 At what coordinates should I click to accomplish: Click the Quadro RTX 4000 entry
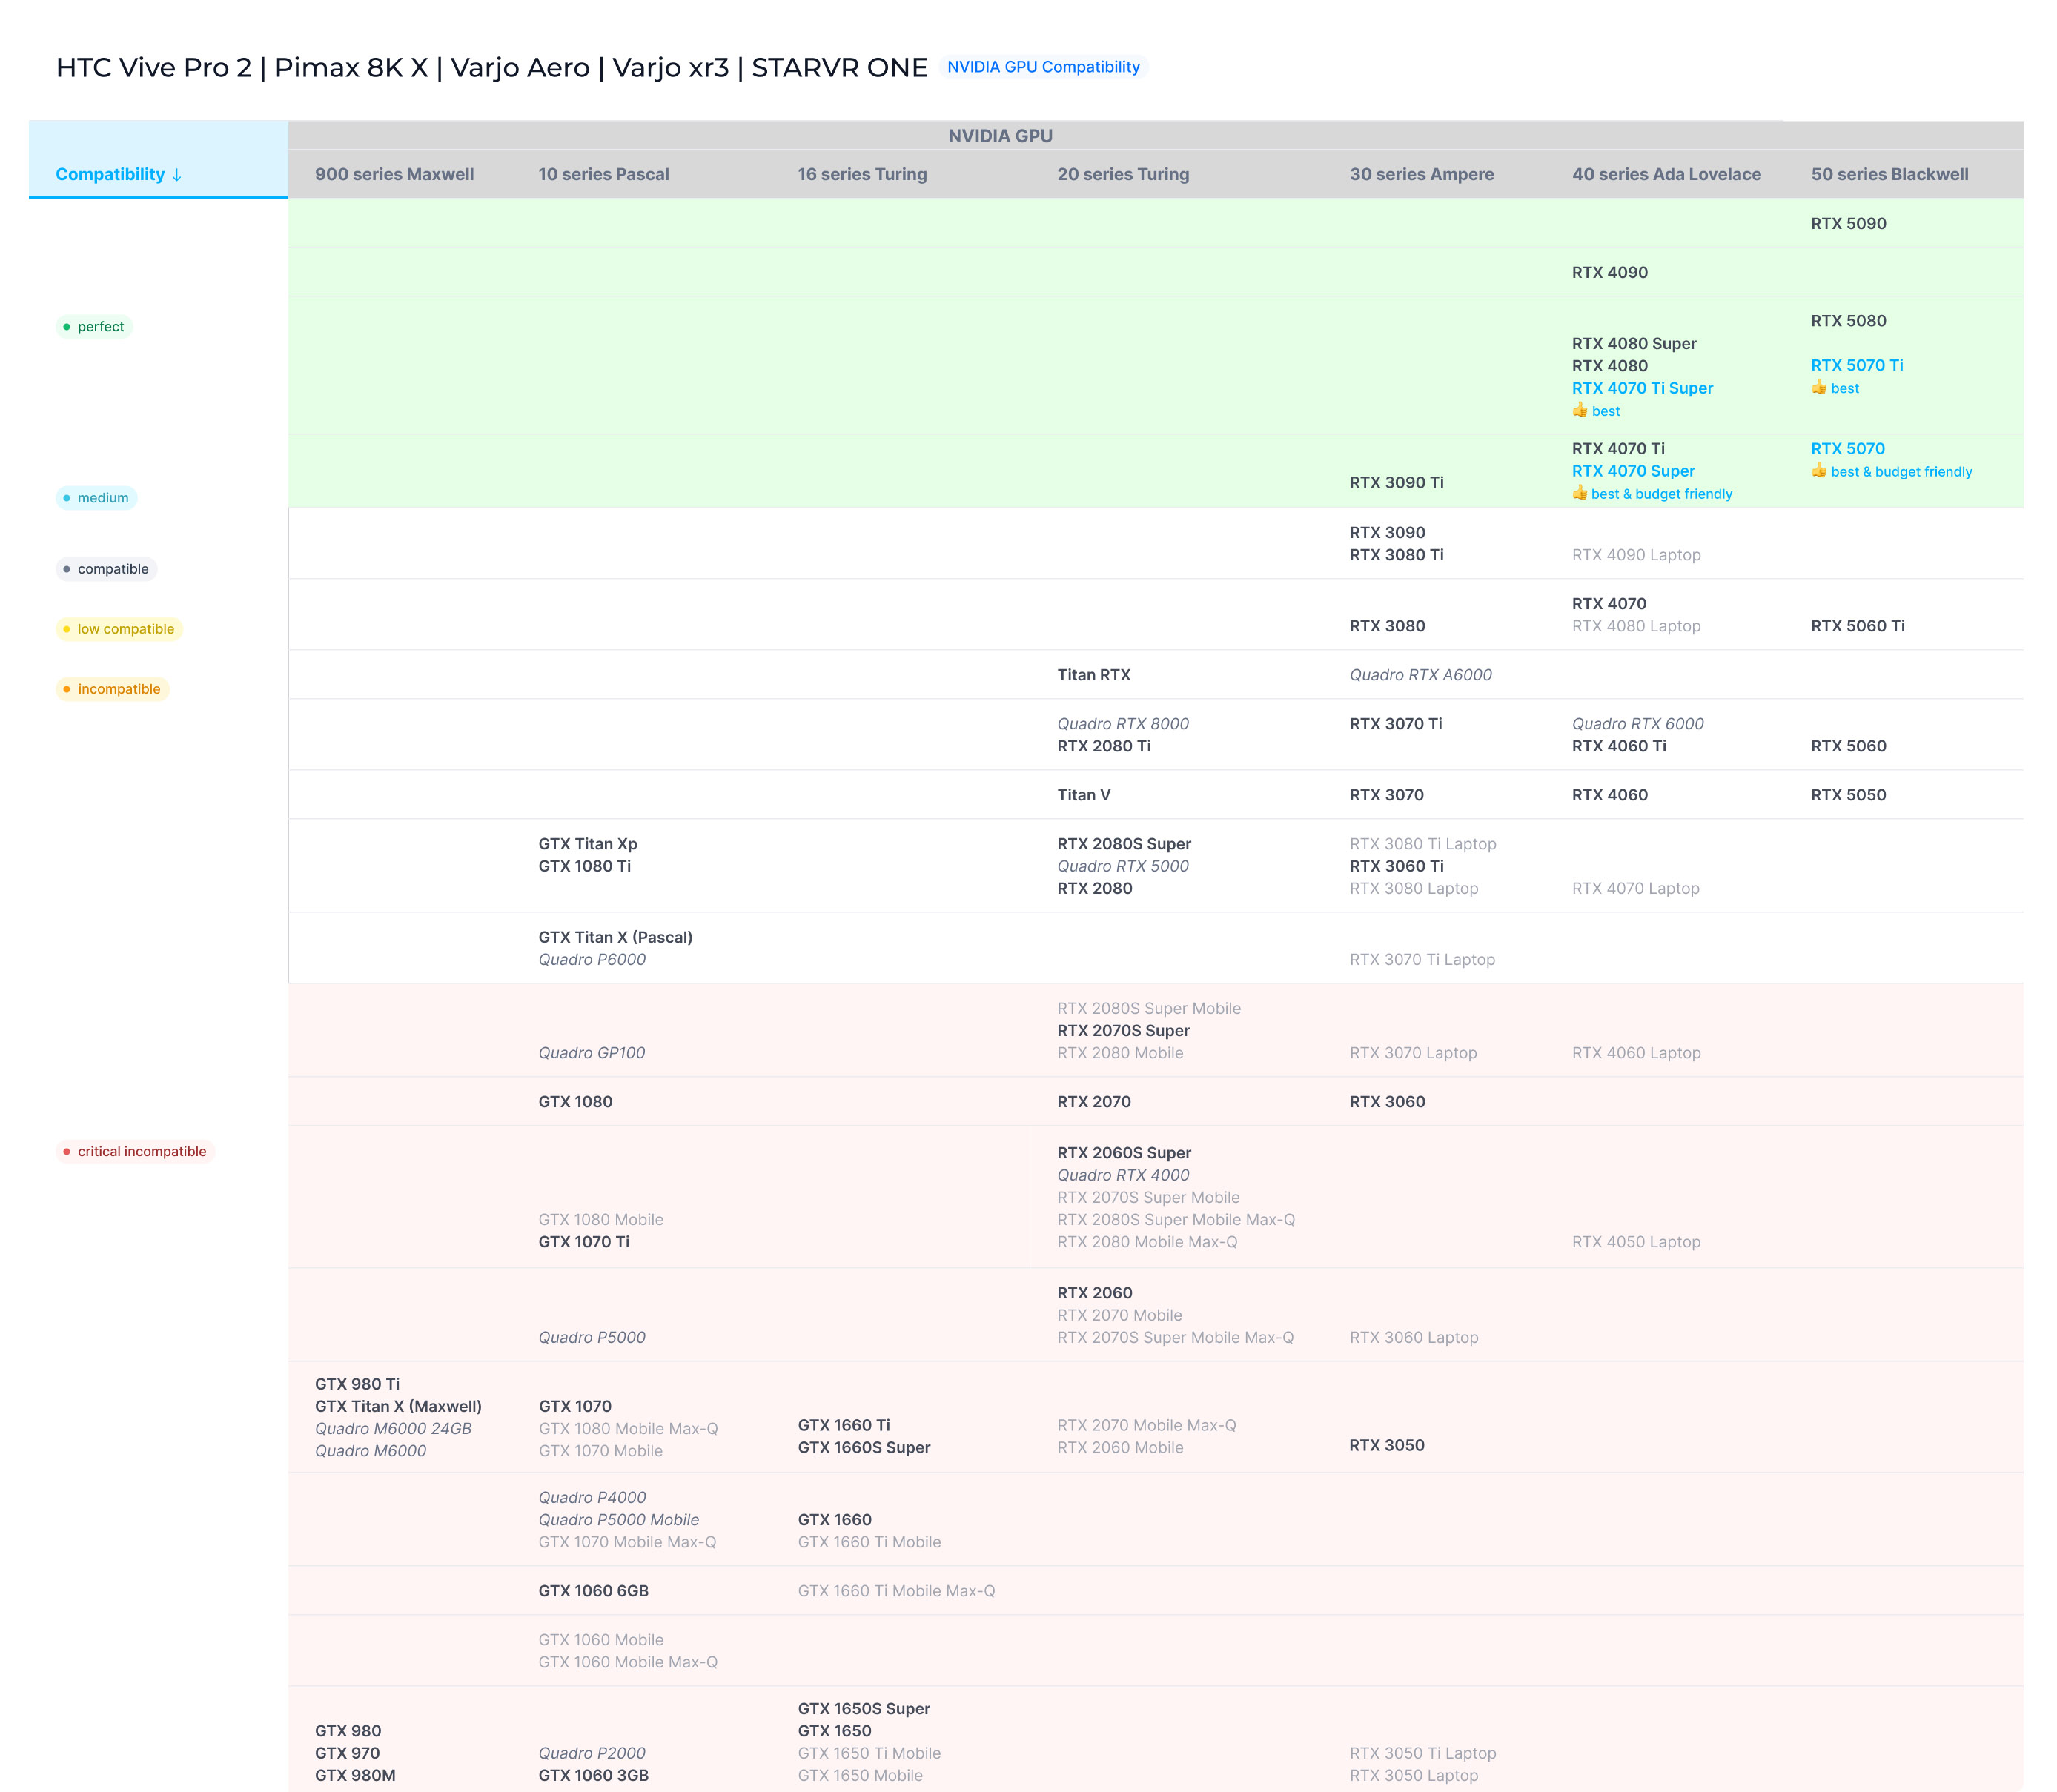pyautogui.click(x=1123, y=1176)
